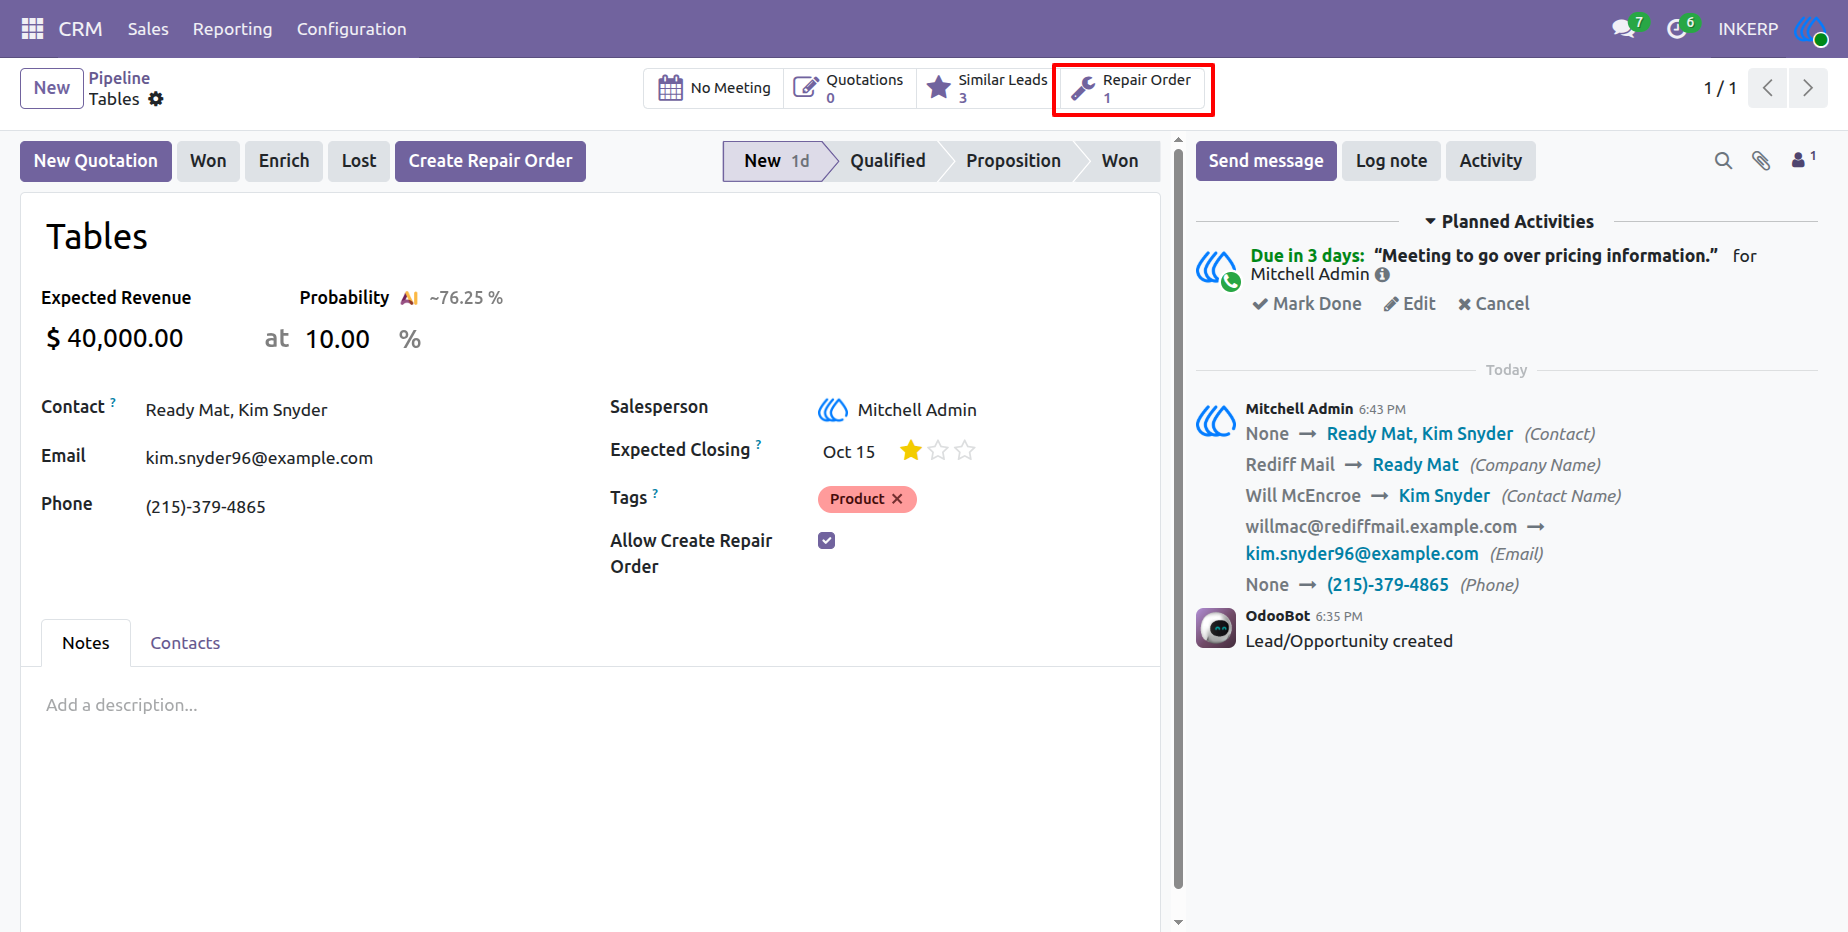Image resolution: width=1848 pixels, height=932 pixels.
Task: Open the apps grid menu icon
Action: tap(32, 29)
